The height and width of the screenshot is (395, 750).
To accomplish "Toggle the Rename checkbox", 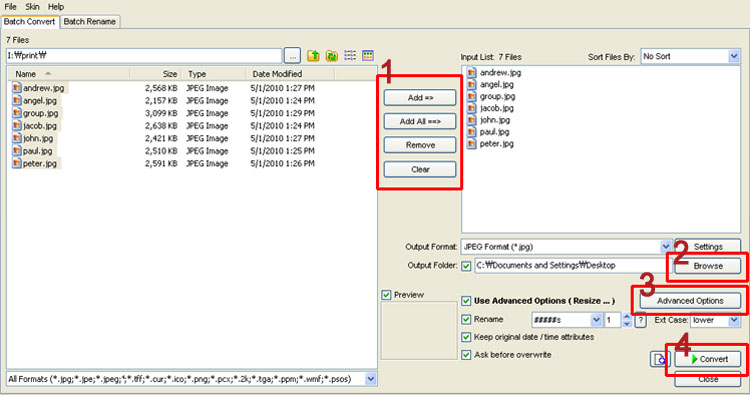I will pyautogui.click(x=466, y=319).
